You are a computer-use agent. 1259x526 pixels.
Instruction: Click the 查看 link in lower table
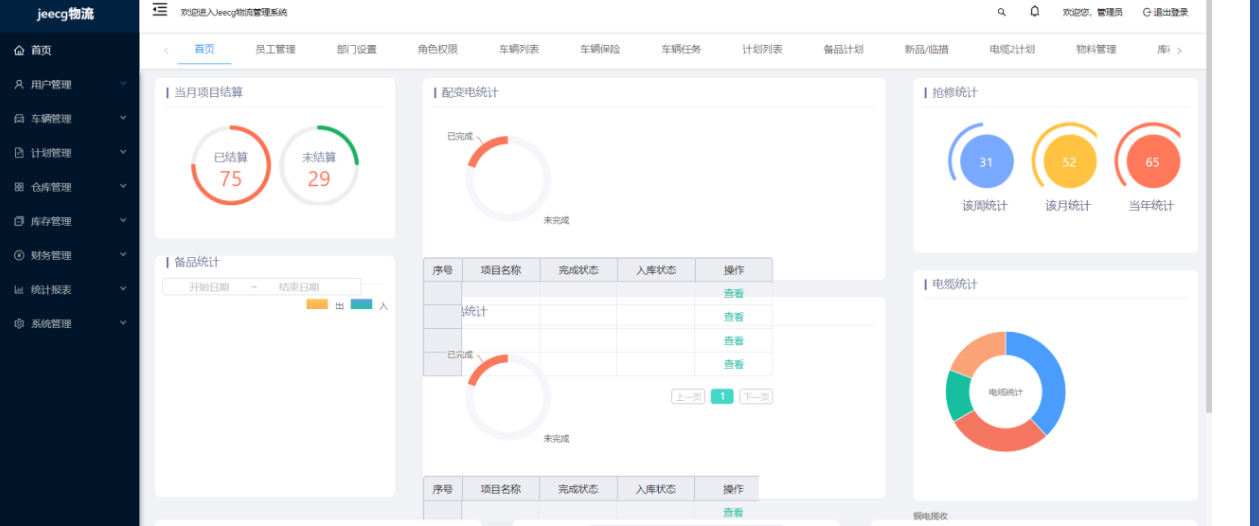tap(734, 512)
